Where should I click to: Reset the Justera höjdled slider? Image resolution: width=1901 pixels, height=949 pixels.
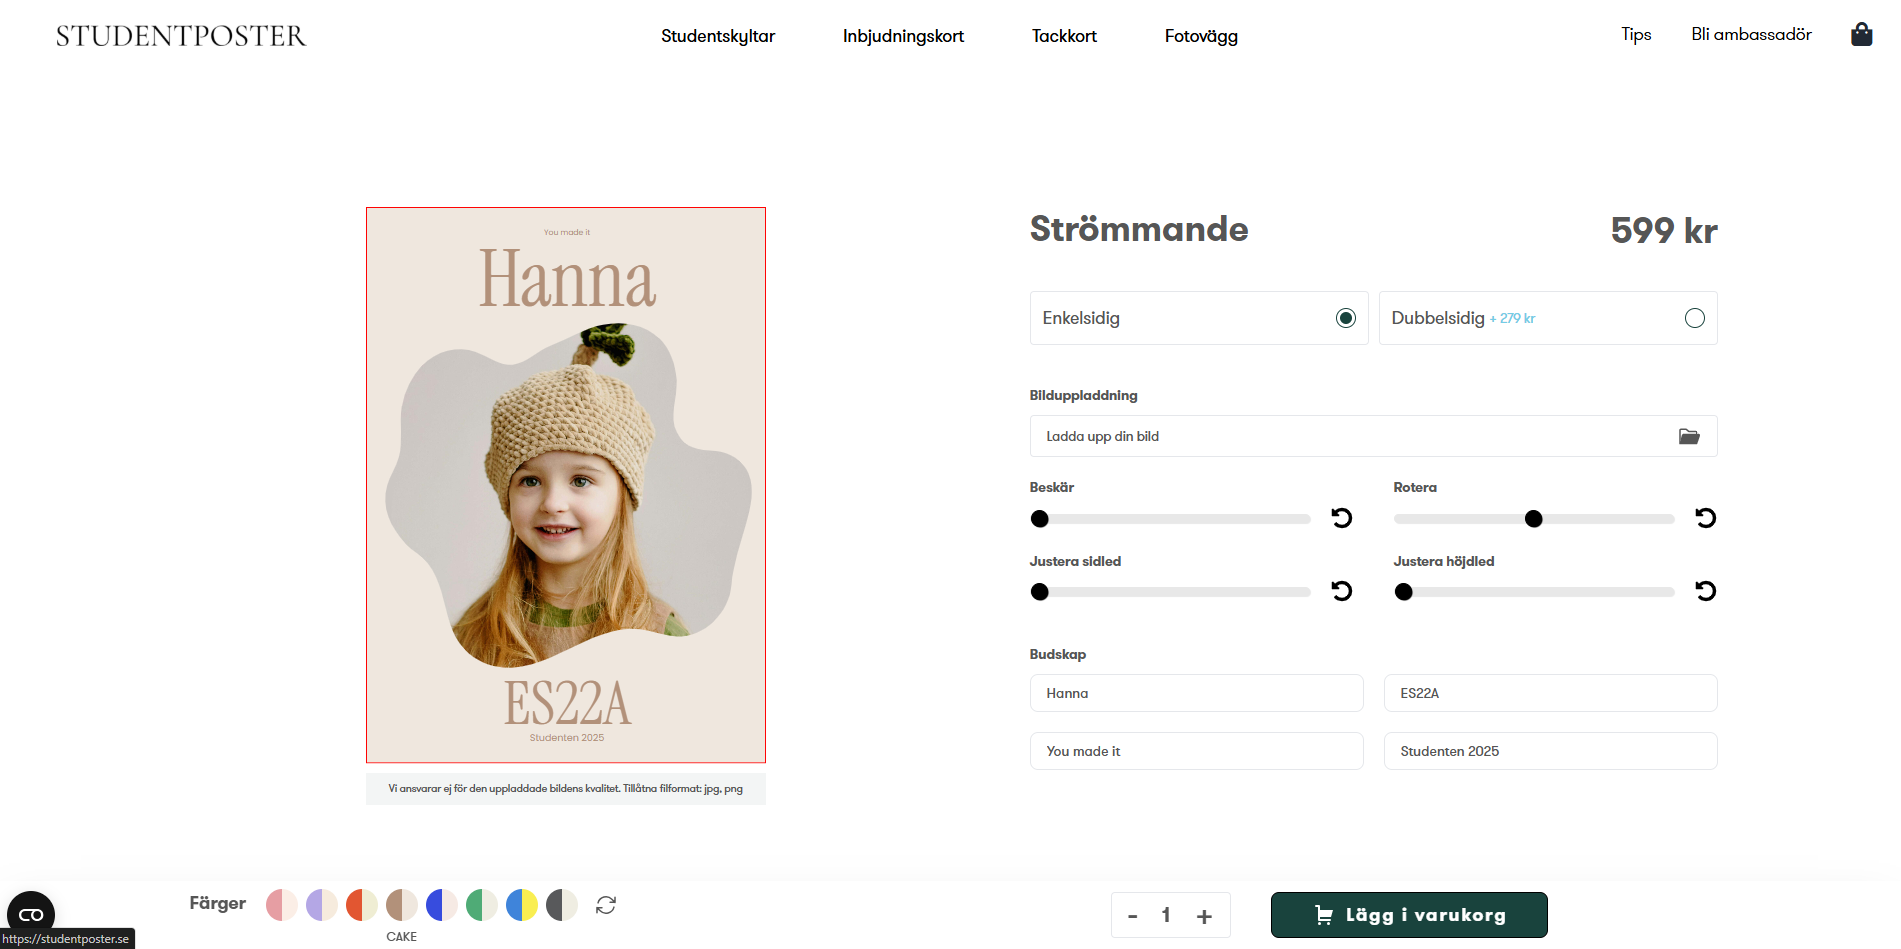point(1705,591)
